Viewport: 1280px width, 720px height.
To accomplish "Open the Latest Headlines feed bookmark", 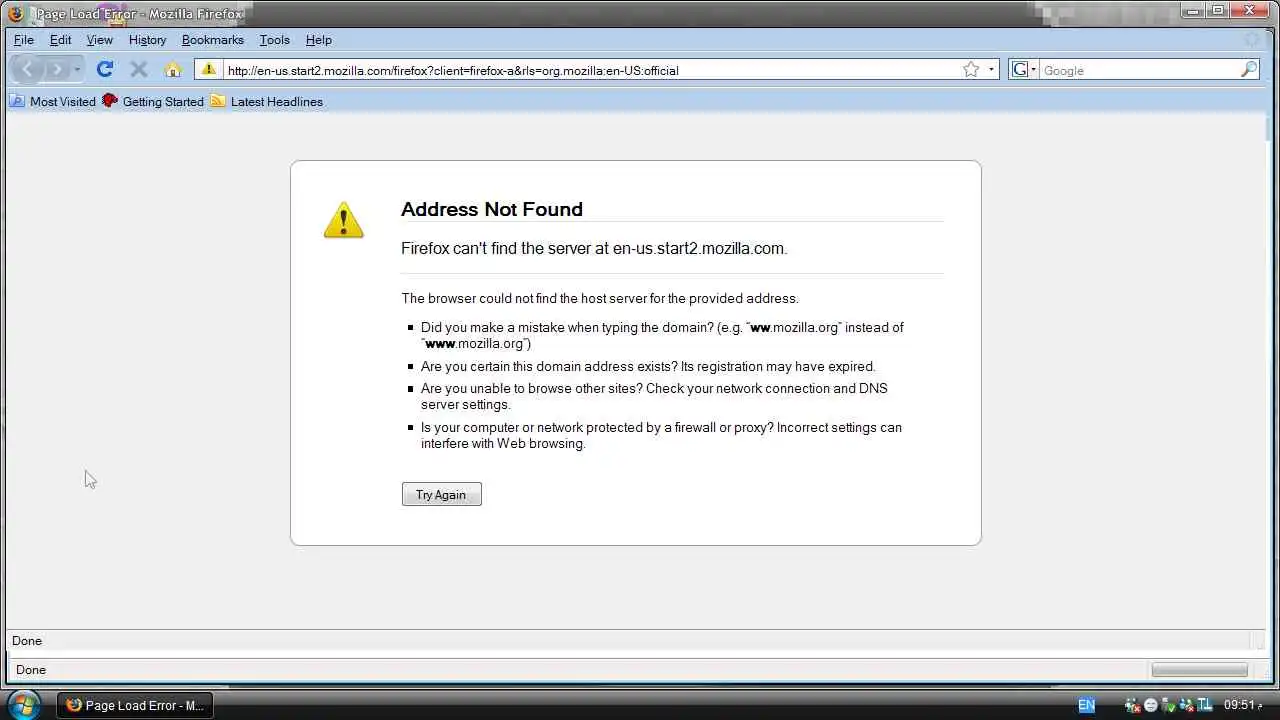I will click(267, 101).
